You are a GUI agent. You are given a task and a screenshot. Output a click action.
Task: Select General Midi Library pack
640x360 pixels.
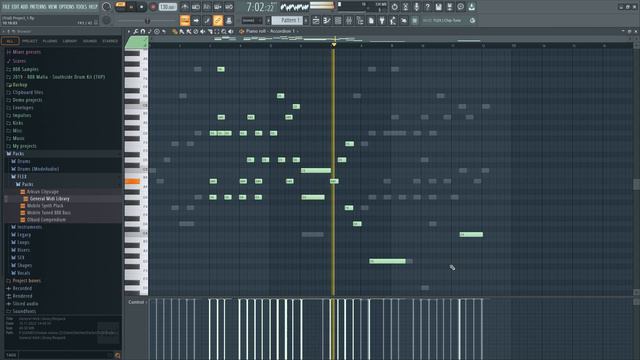point(49,199)
